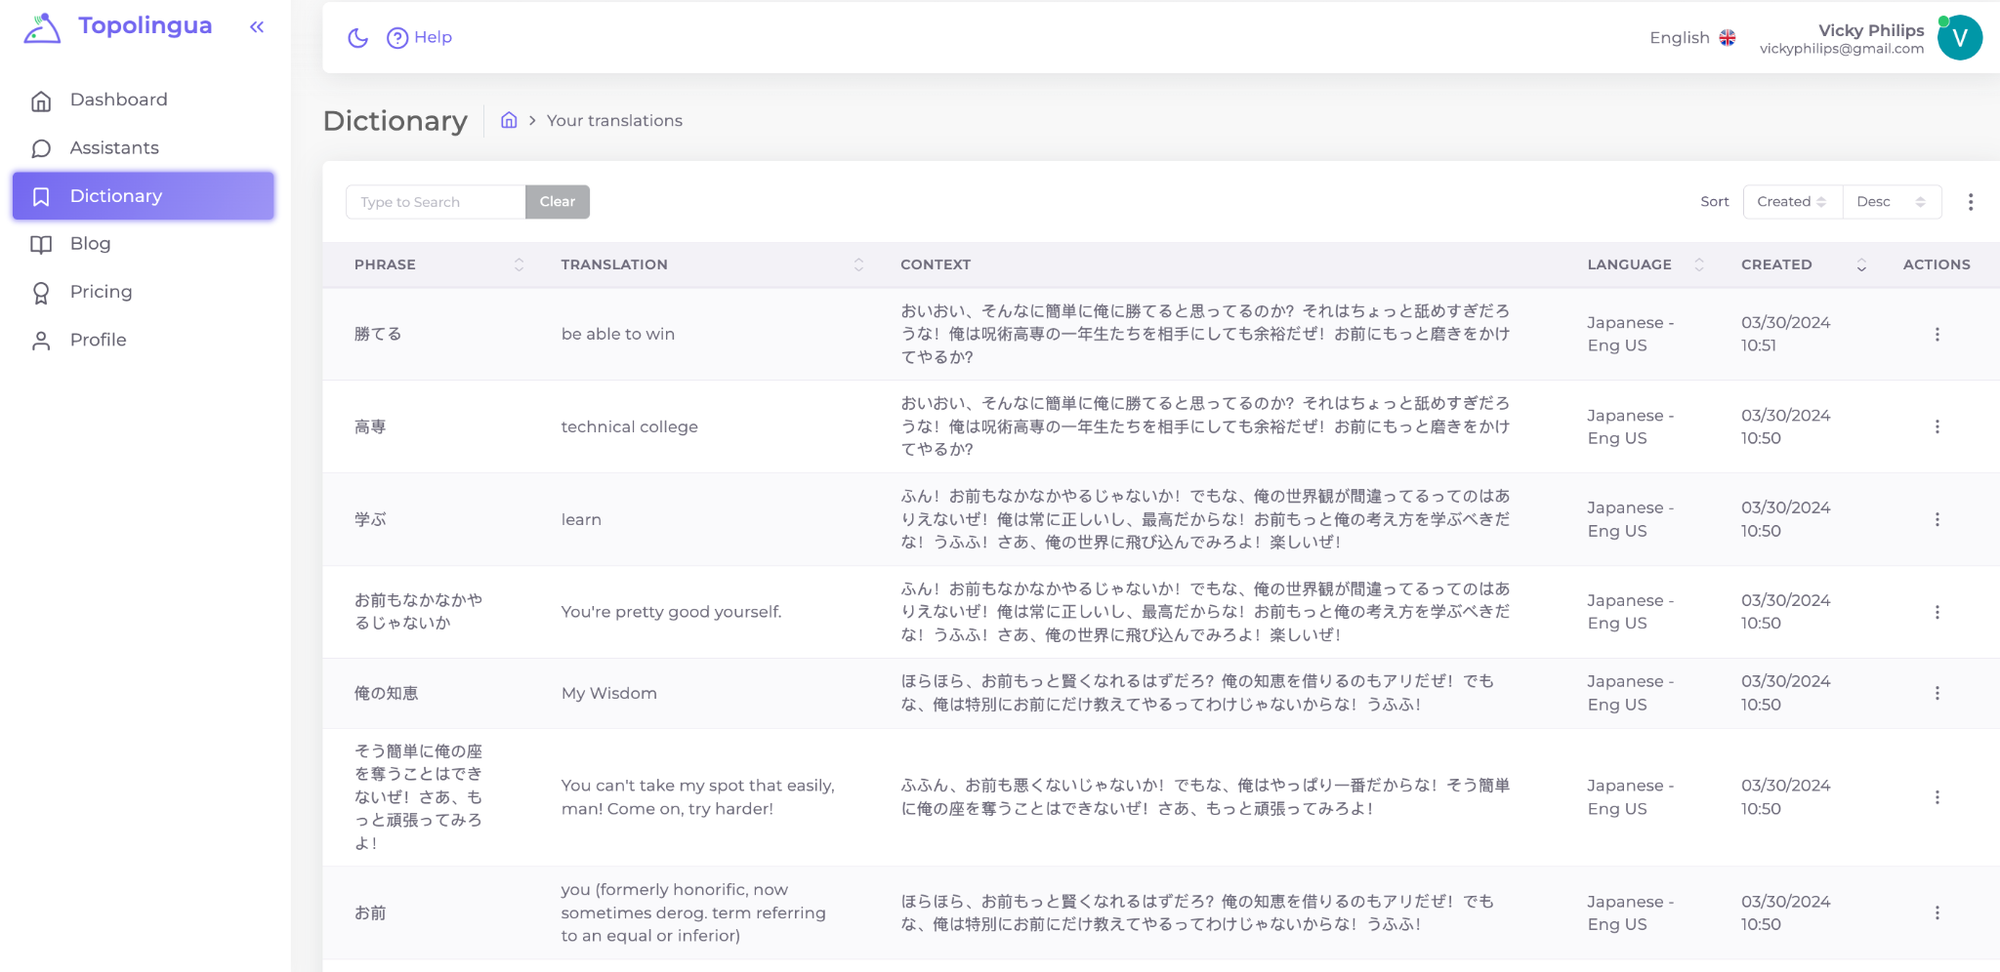
Task: Click translation 'be able to win'
Action: (x=618, y=334)
